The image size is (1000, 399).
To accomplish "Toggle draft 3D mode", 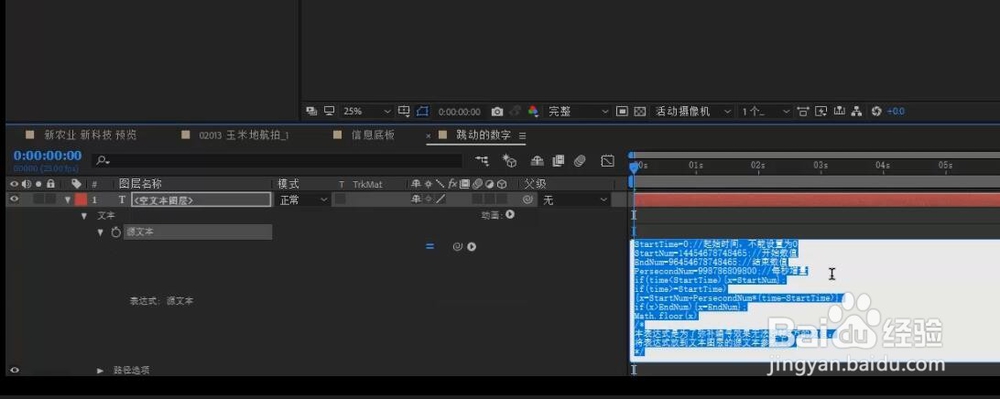I will (x=510, y=161).
